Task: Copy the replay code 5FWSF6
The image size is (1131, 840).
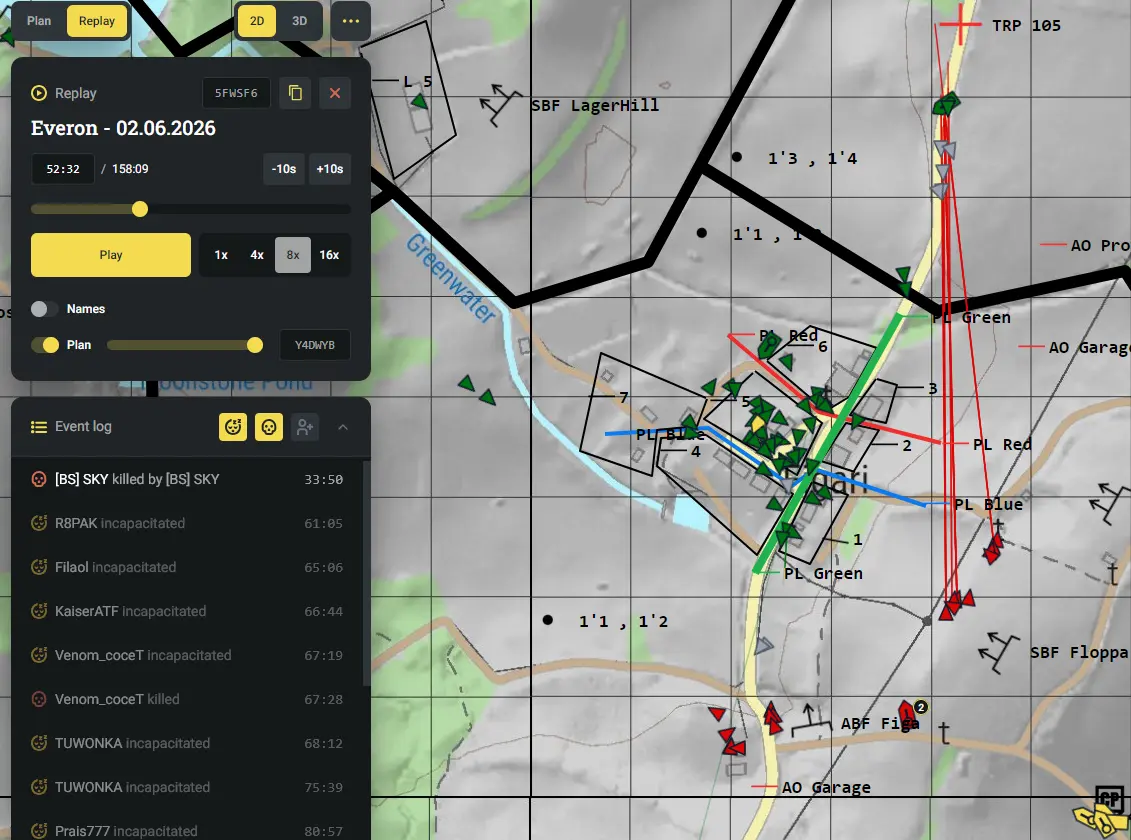Action: (295, 93)
